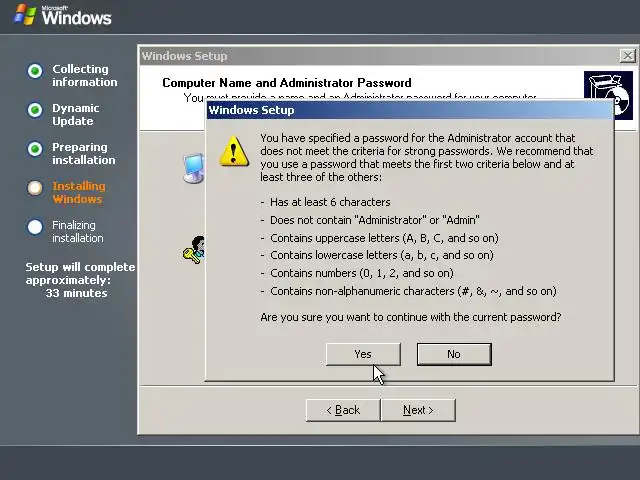Viewport: 640px width, 480px height.
Task: Go to previous step with Back button
Action: tap(343, 410)
